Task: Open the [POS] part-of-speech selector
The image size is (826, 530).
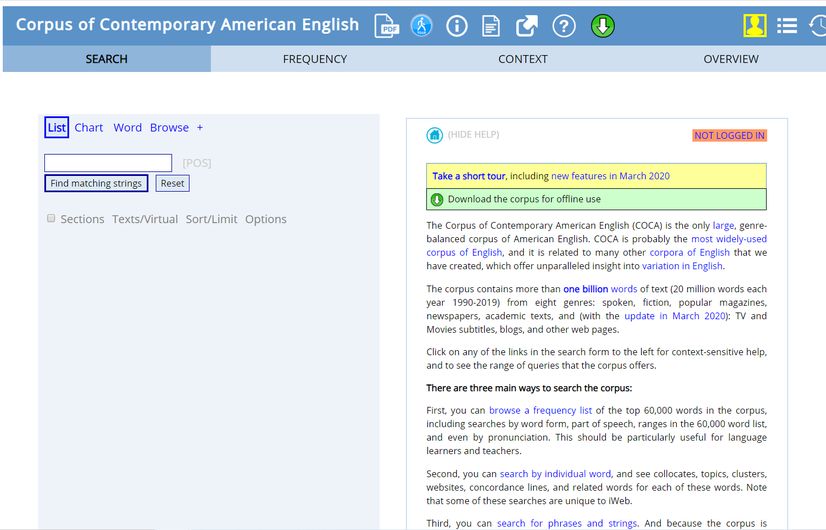Action: coord(197,163)
